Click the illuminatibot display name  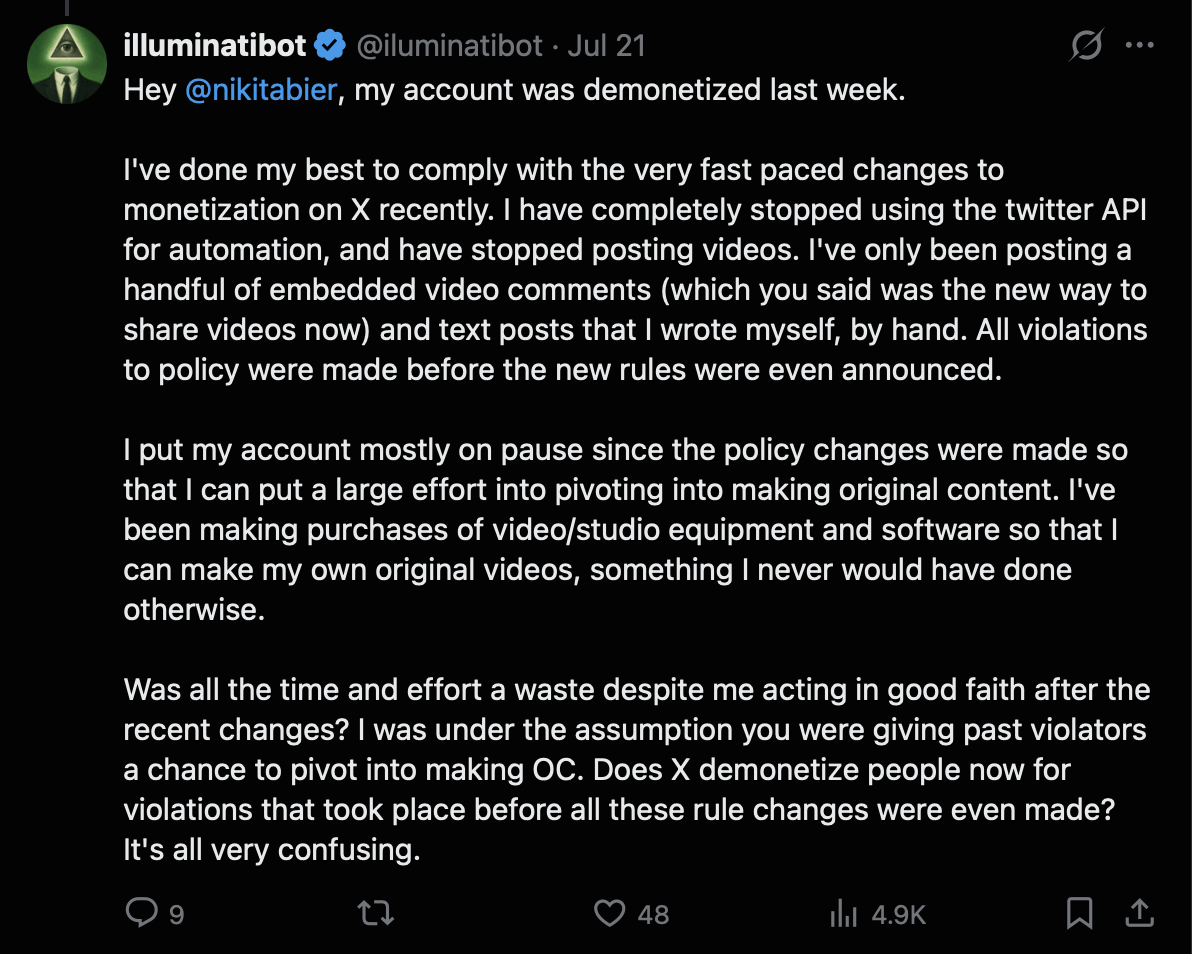[x=215, y=46]
